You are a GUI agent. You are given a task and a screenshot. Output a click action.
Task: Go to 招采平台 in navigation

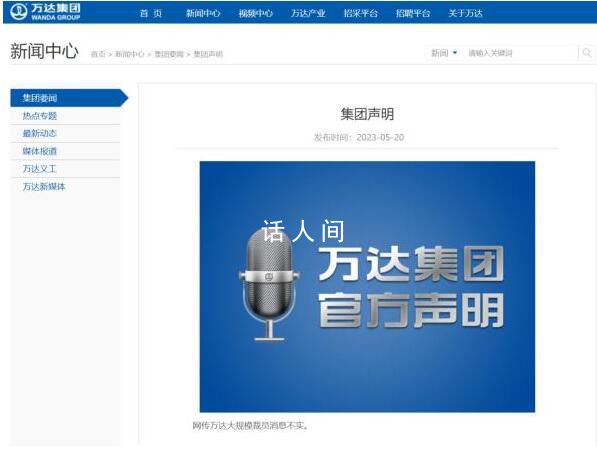[361, 13]
